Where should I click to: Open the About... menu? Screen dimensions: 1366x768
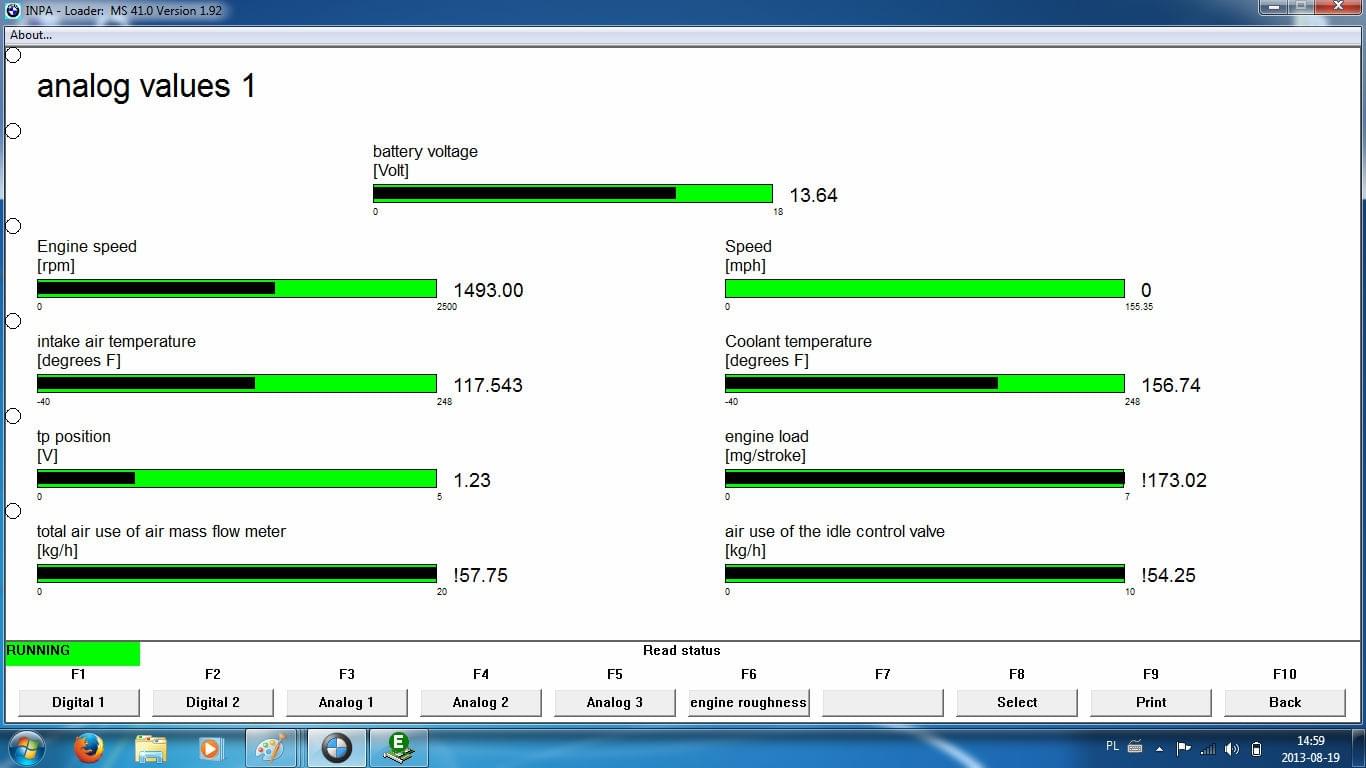click(x=31, y=35)
